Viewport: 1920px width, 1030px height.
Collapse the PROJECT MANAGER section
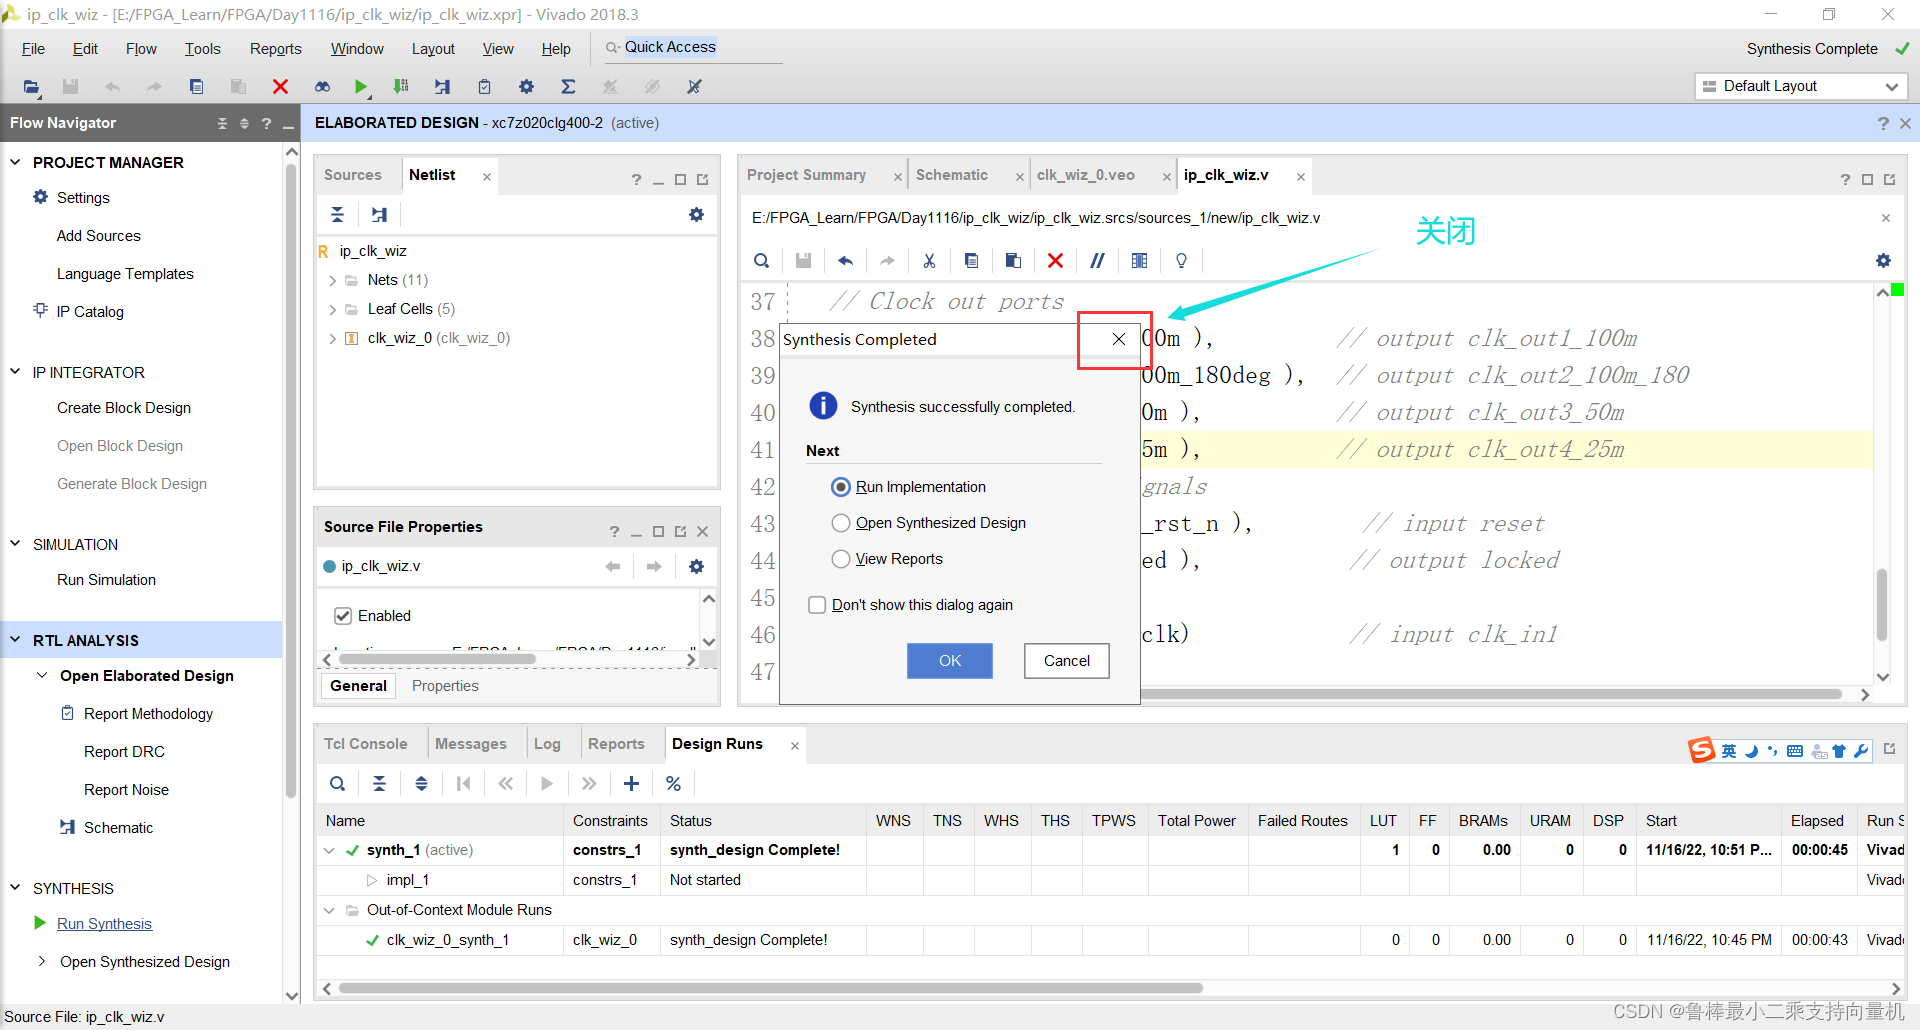[15, 162]
